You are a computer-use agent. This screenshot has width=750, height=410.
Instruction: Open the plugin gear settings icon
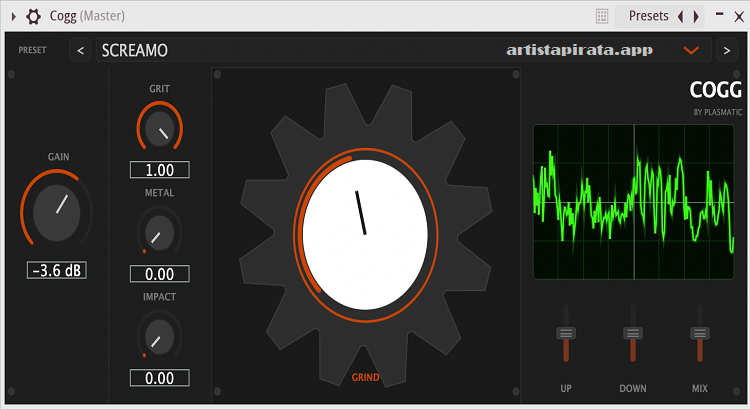click(x=33, y=17)
